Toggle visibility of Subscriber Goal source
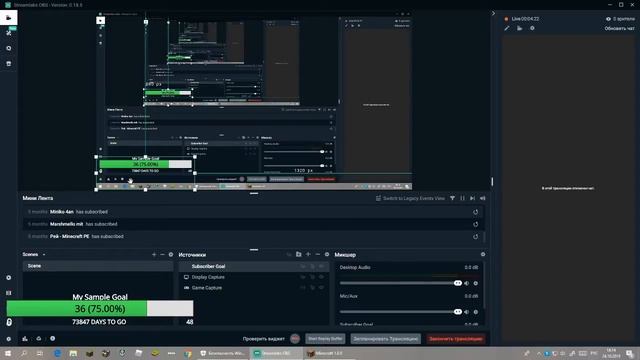Viewport: 640px width, 360px height. click(322, 267)
